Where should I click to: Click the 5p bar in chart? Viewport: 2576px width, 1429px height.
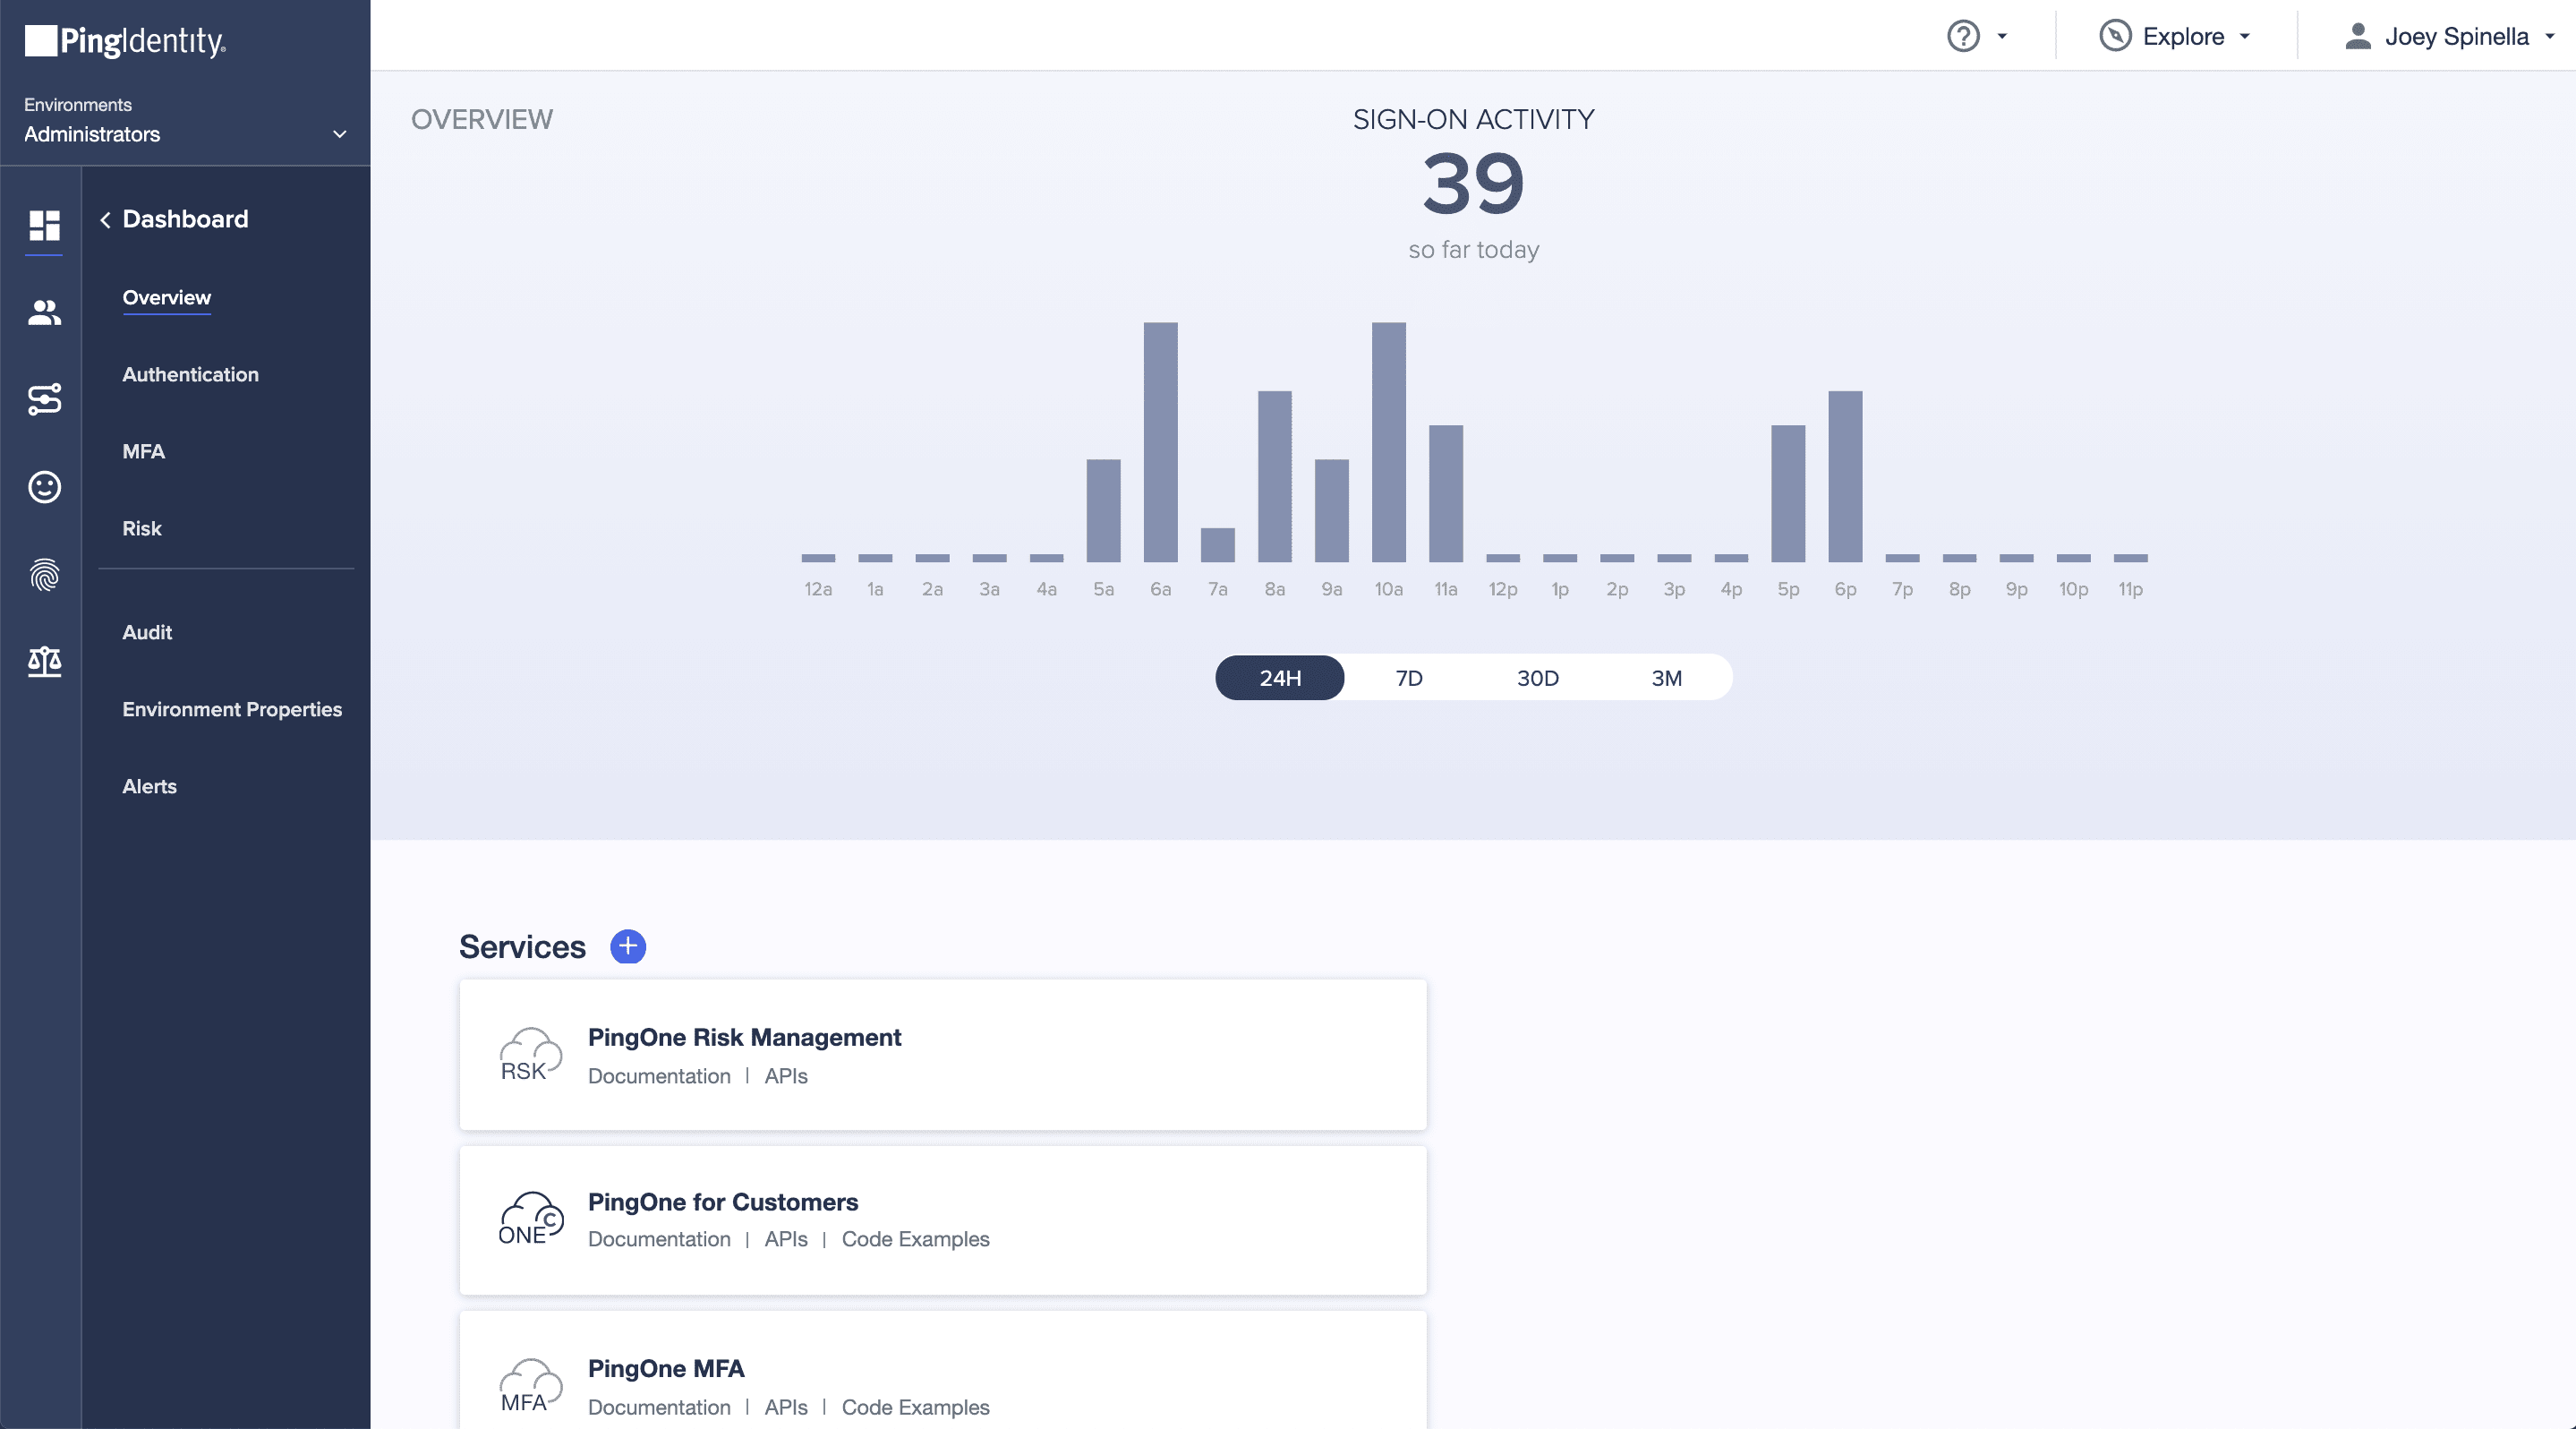[x=1788, y=493]
